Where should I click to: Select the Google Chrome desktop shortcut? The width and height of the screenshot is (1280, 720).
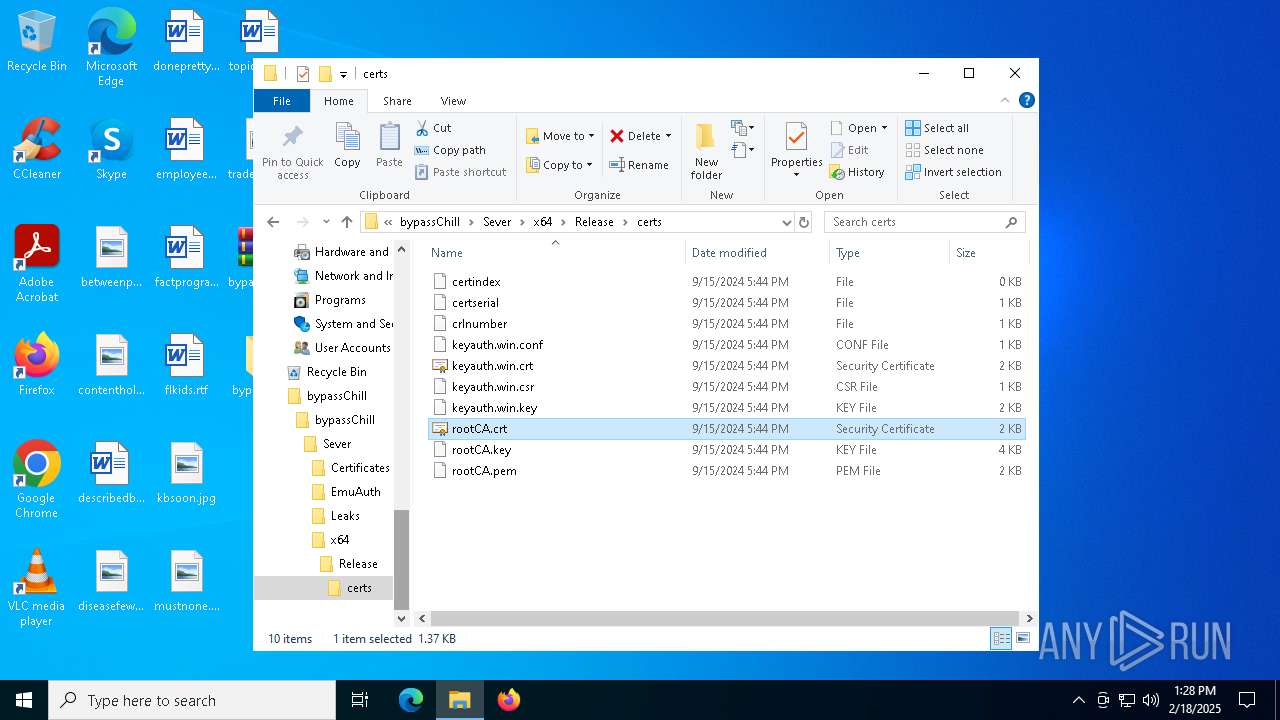point(37,480)
